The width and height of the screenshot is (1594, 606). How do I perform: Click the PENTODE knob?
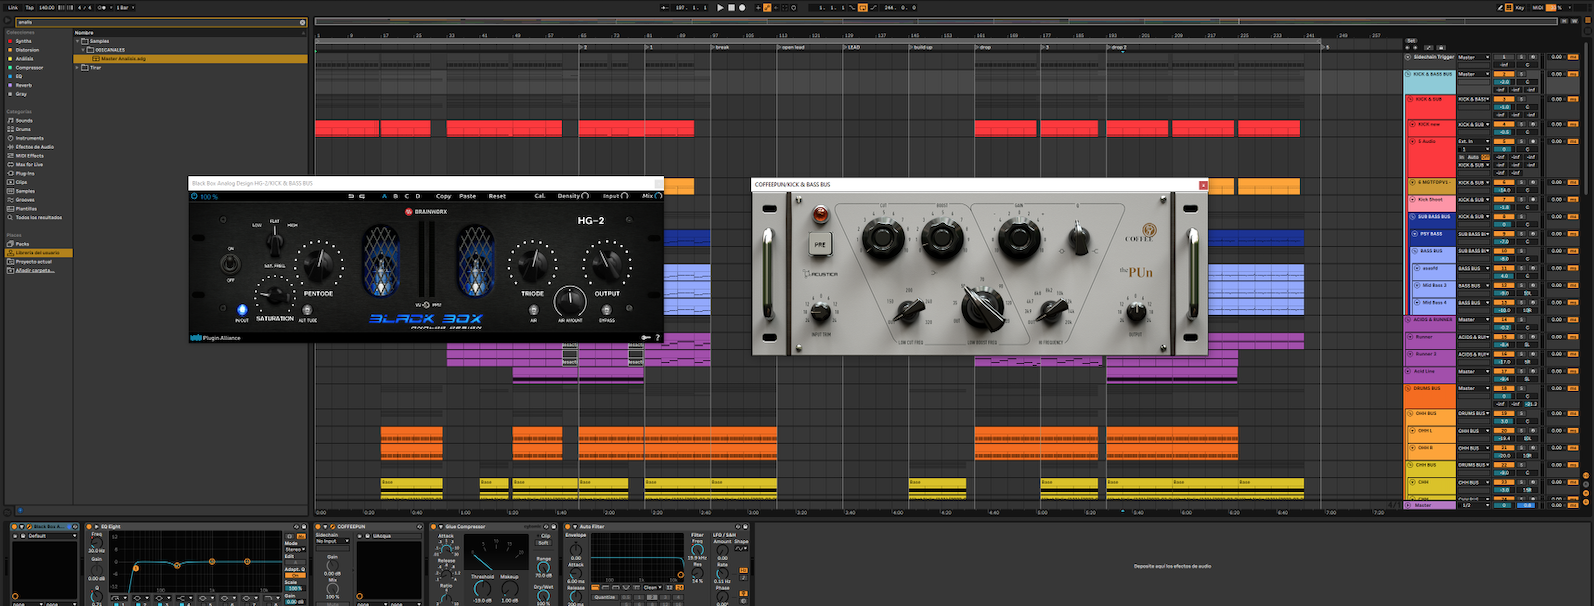319,265
